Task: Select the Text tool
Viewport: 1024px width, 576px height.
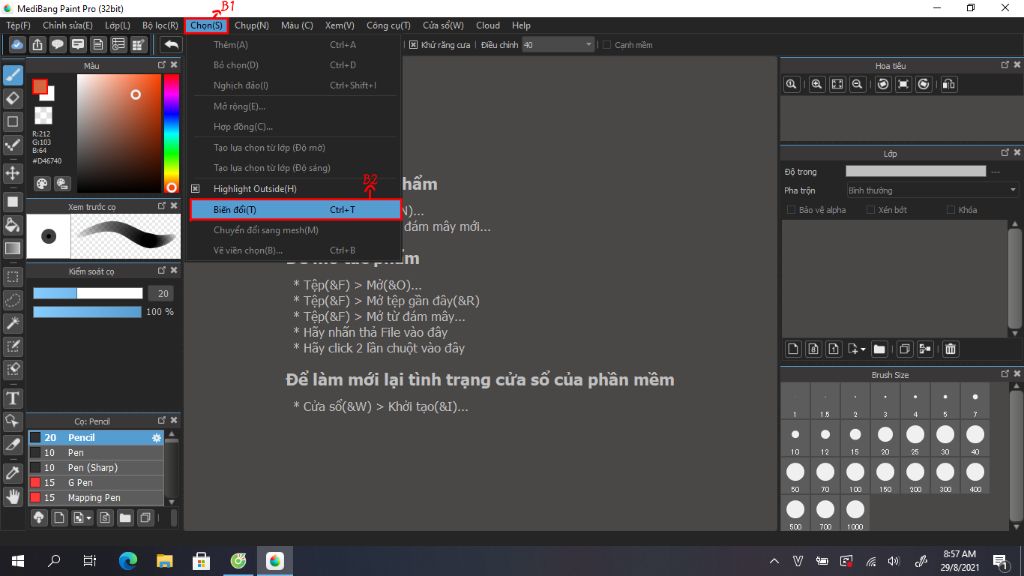Action: [x=12, y=398]
